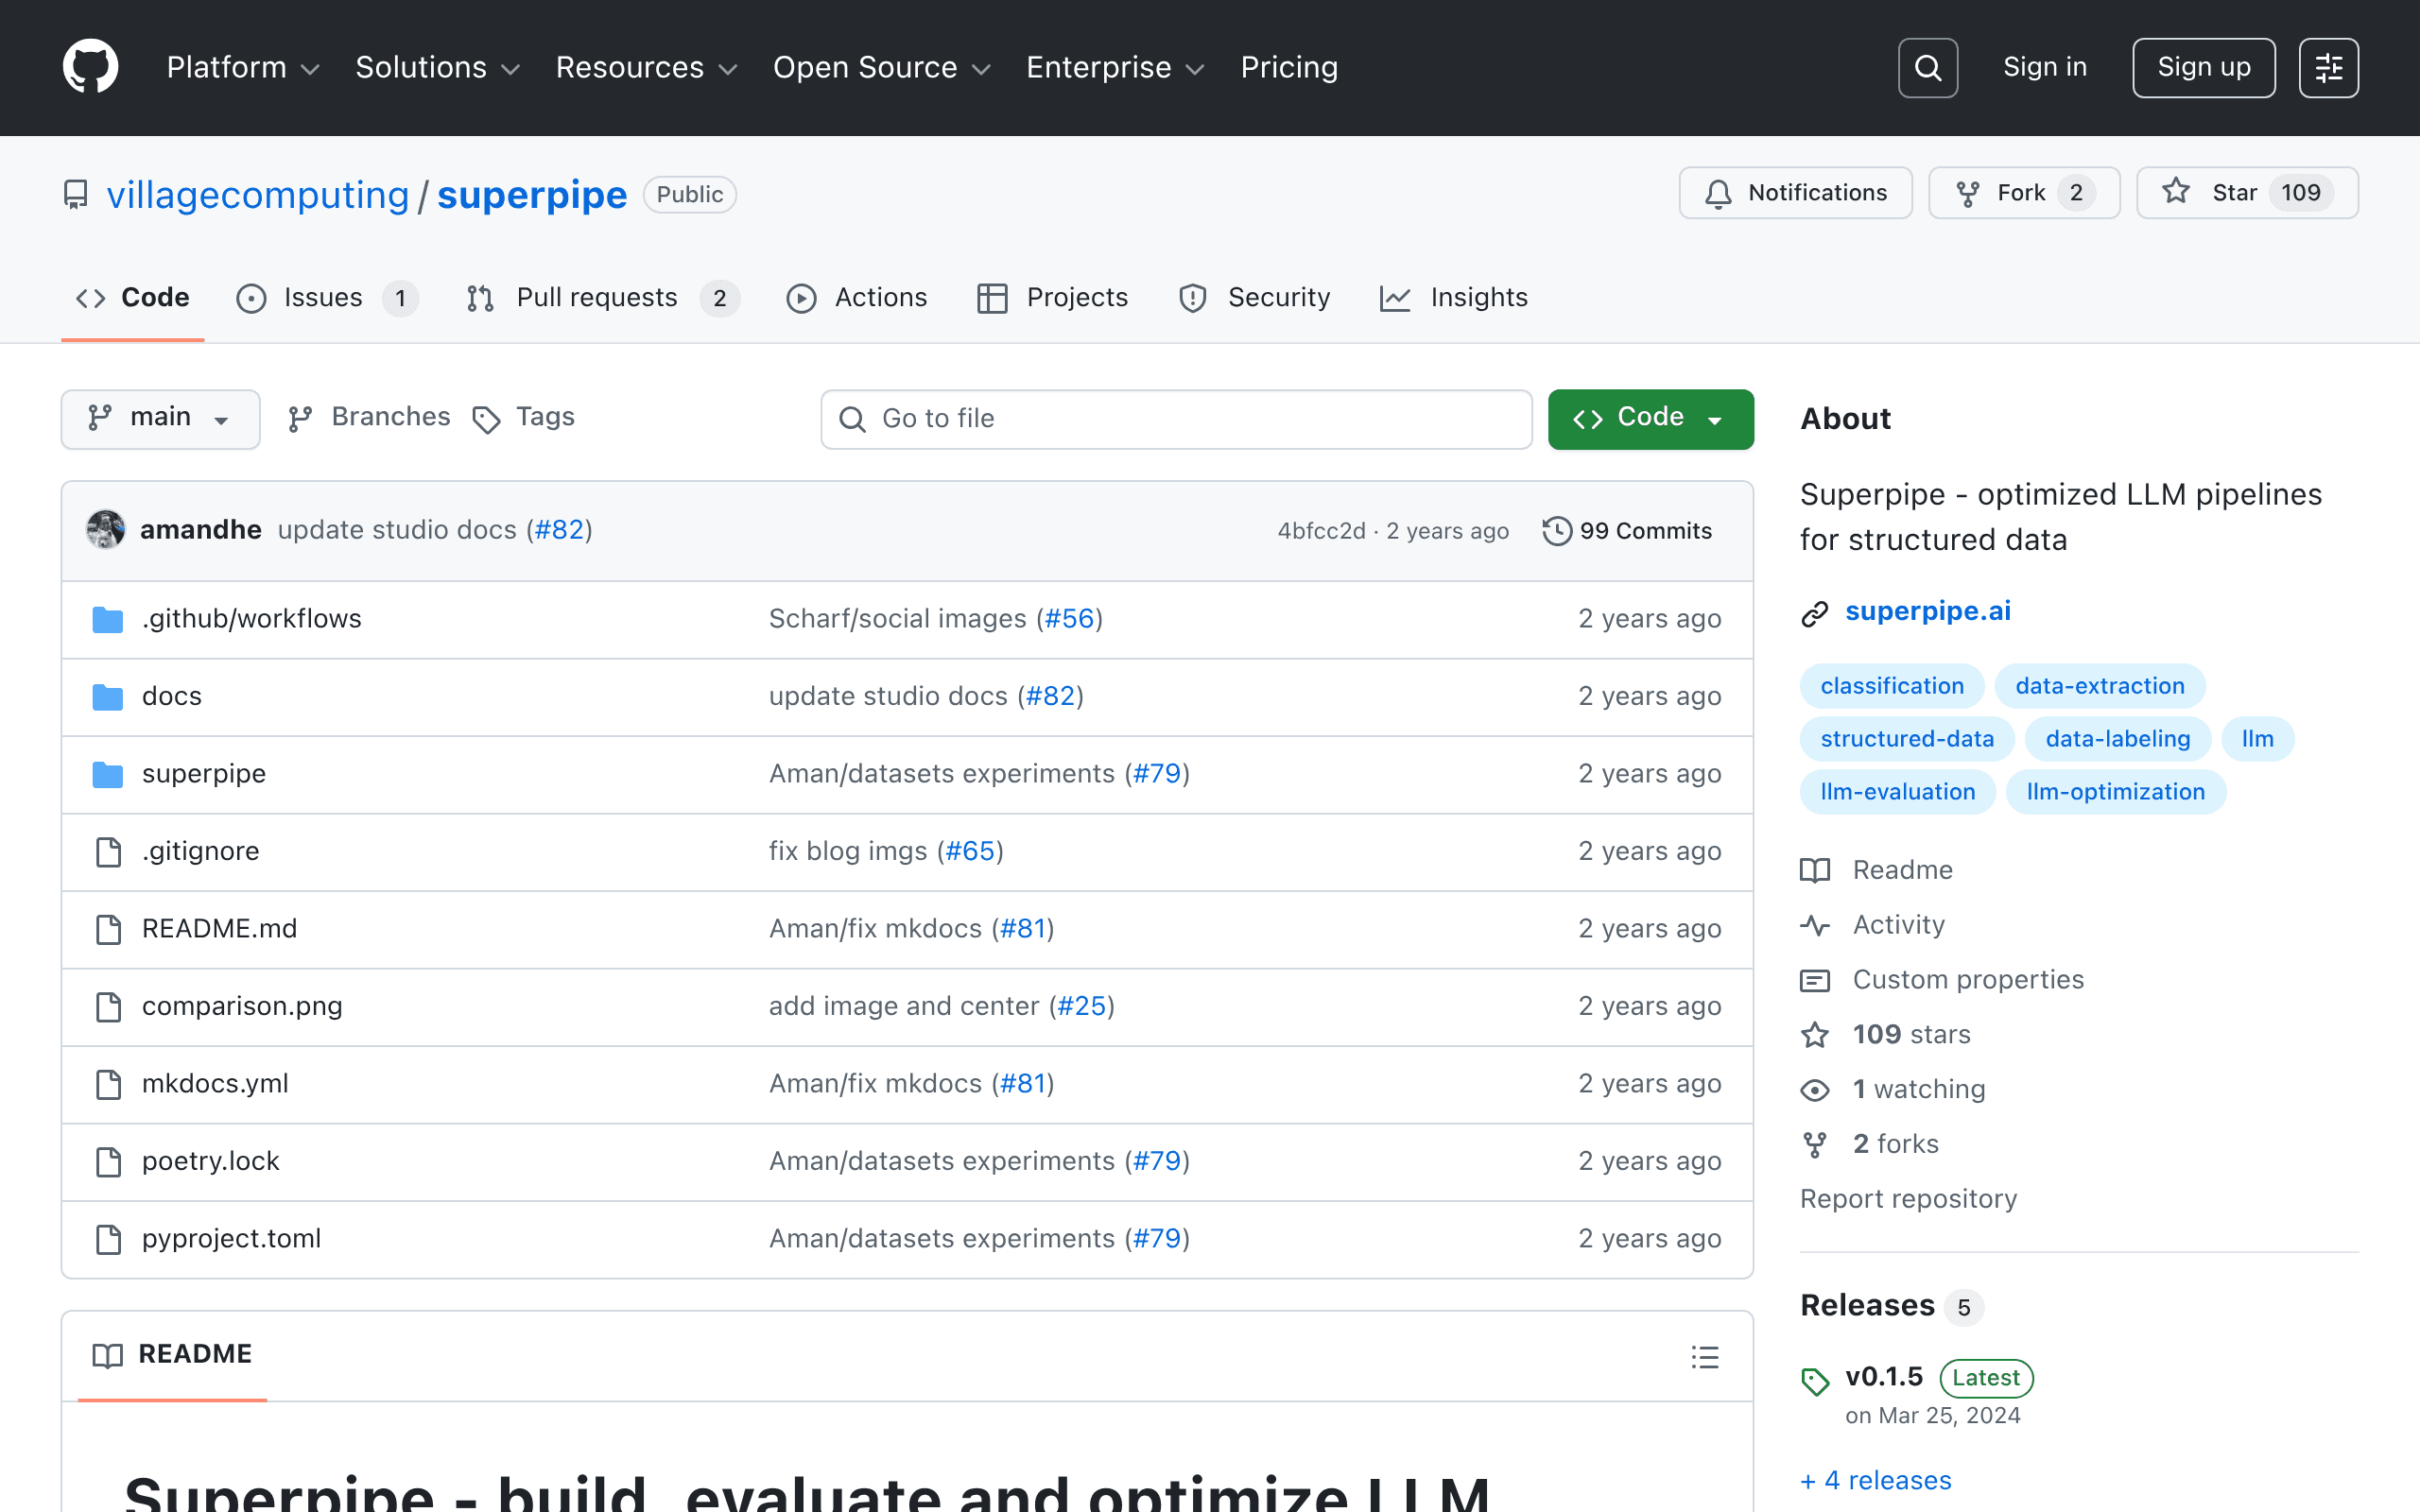View the 99 Commits history
The height and width of the screenshot is (1512, 2420).
pos(1627,531)
